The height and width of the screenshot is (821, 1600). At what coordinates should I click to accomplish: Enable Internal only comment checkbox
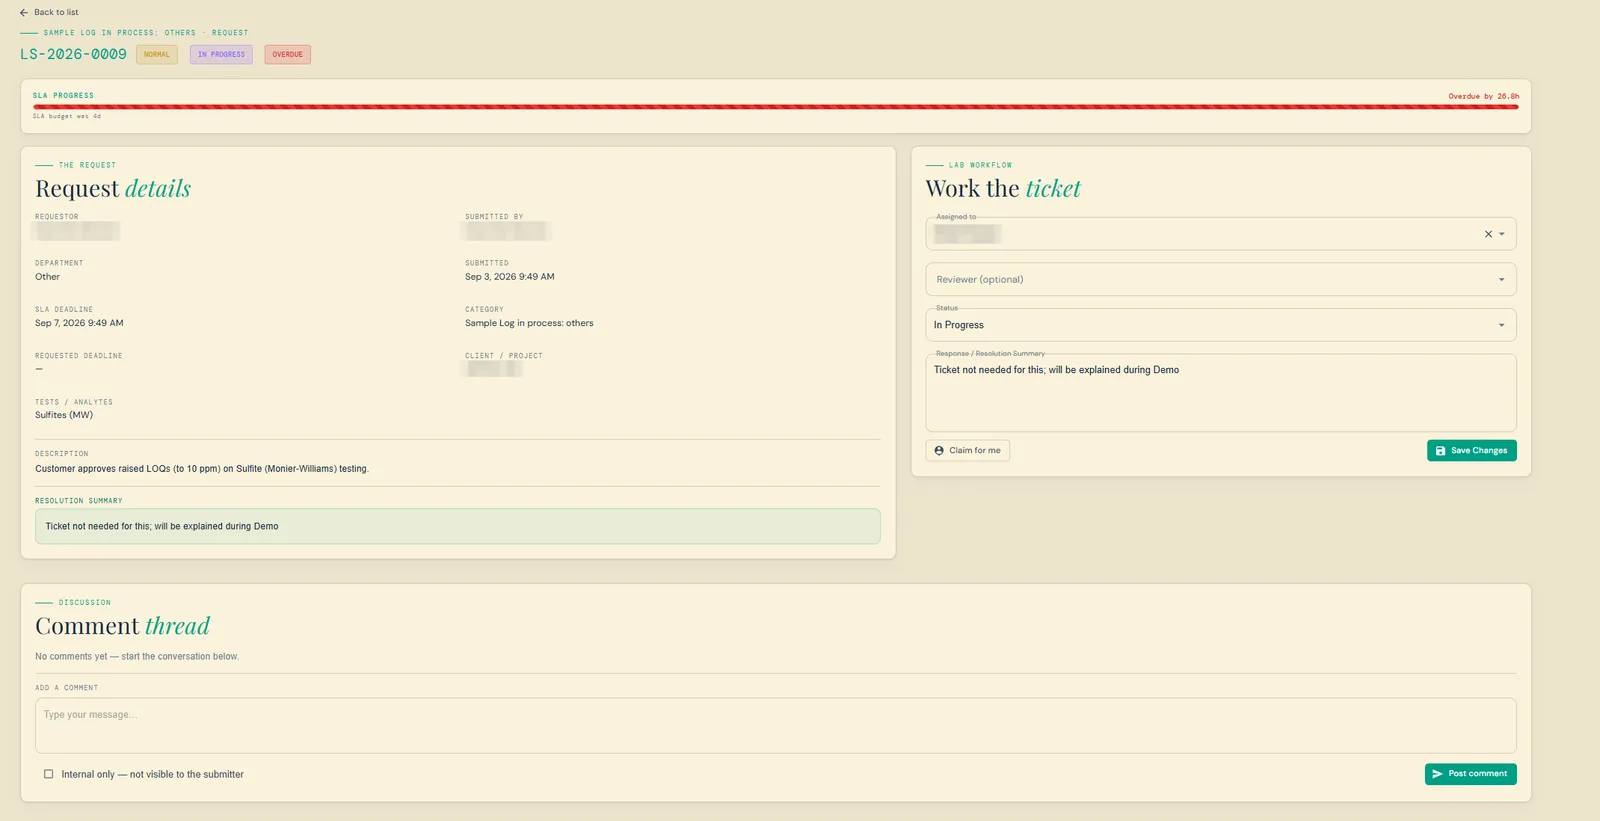click(48, 774)
